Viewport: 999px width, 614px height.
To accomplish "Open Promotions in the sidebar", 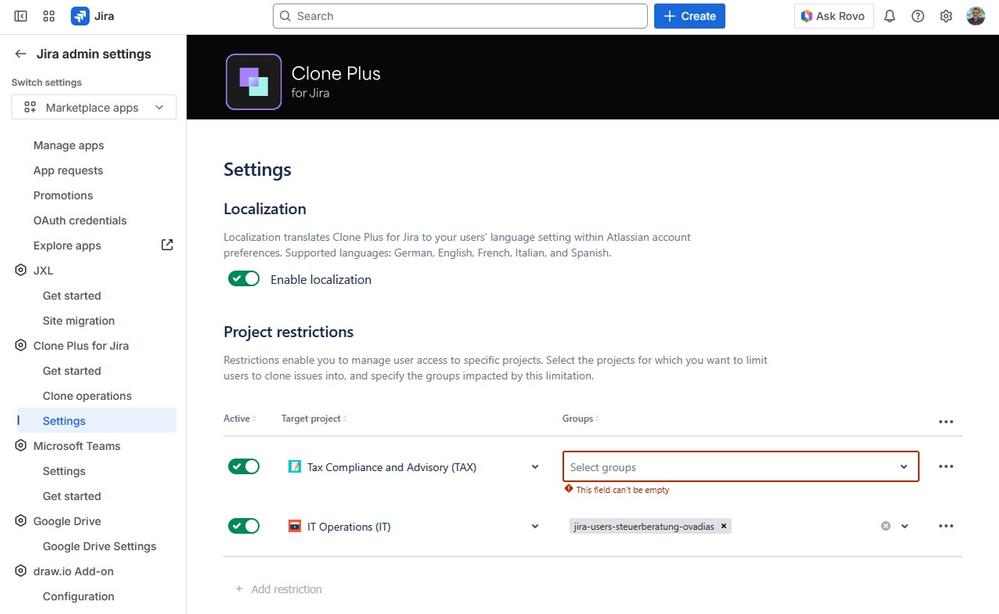I will tap(63, 195).
